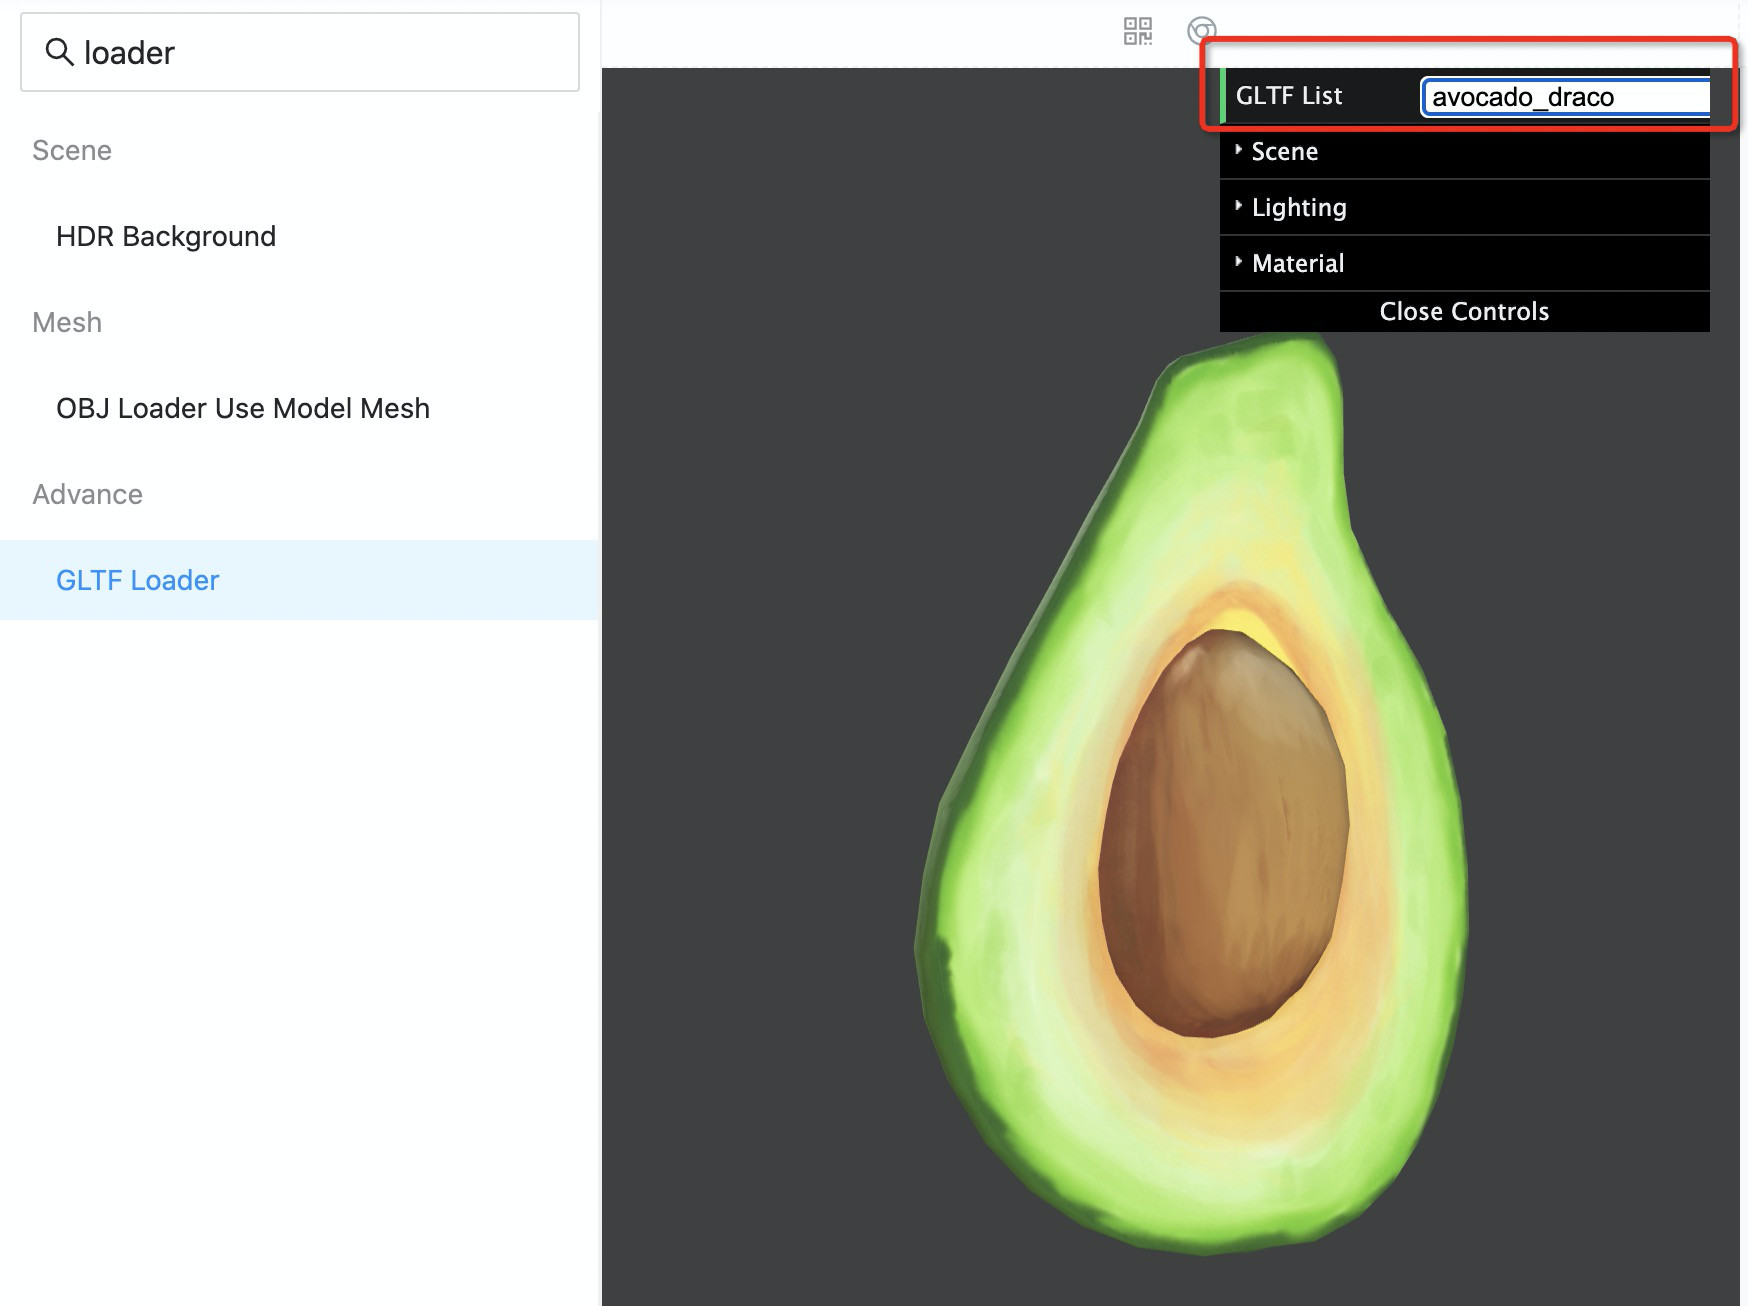
Task: Click the Close Controls button
Action: tap(1464, 312)
